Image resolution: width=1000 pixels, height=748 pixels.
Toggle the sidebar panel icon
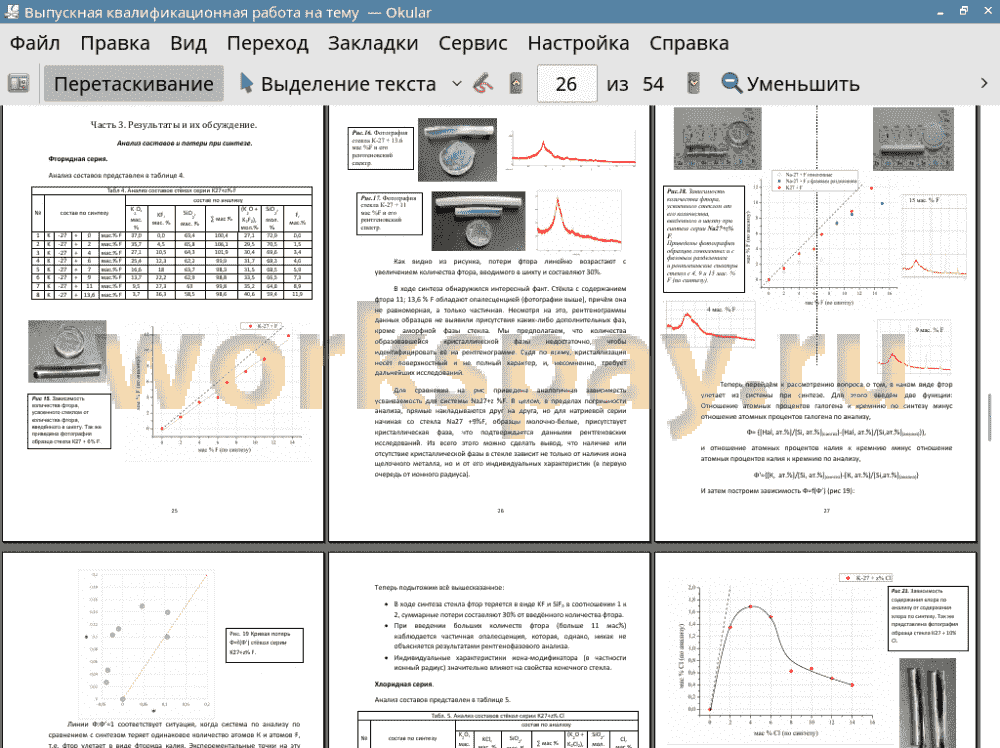point(18,84)
